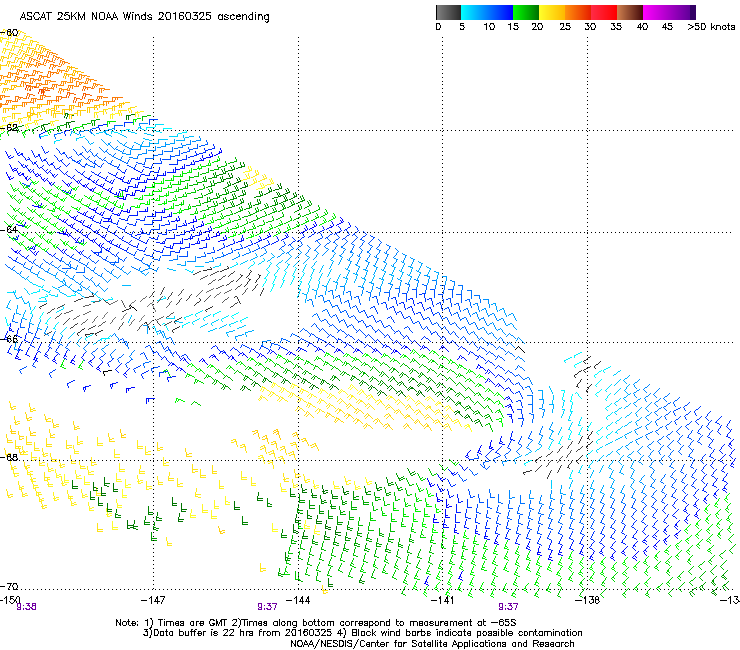Click the legend tick label 10
The width and height of the screenshot is (740, 650).
(489, 27)
